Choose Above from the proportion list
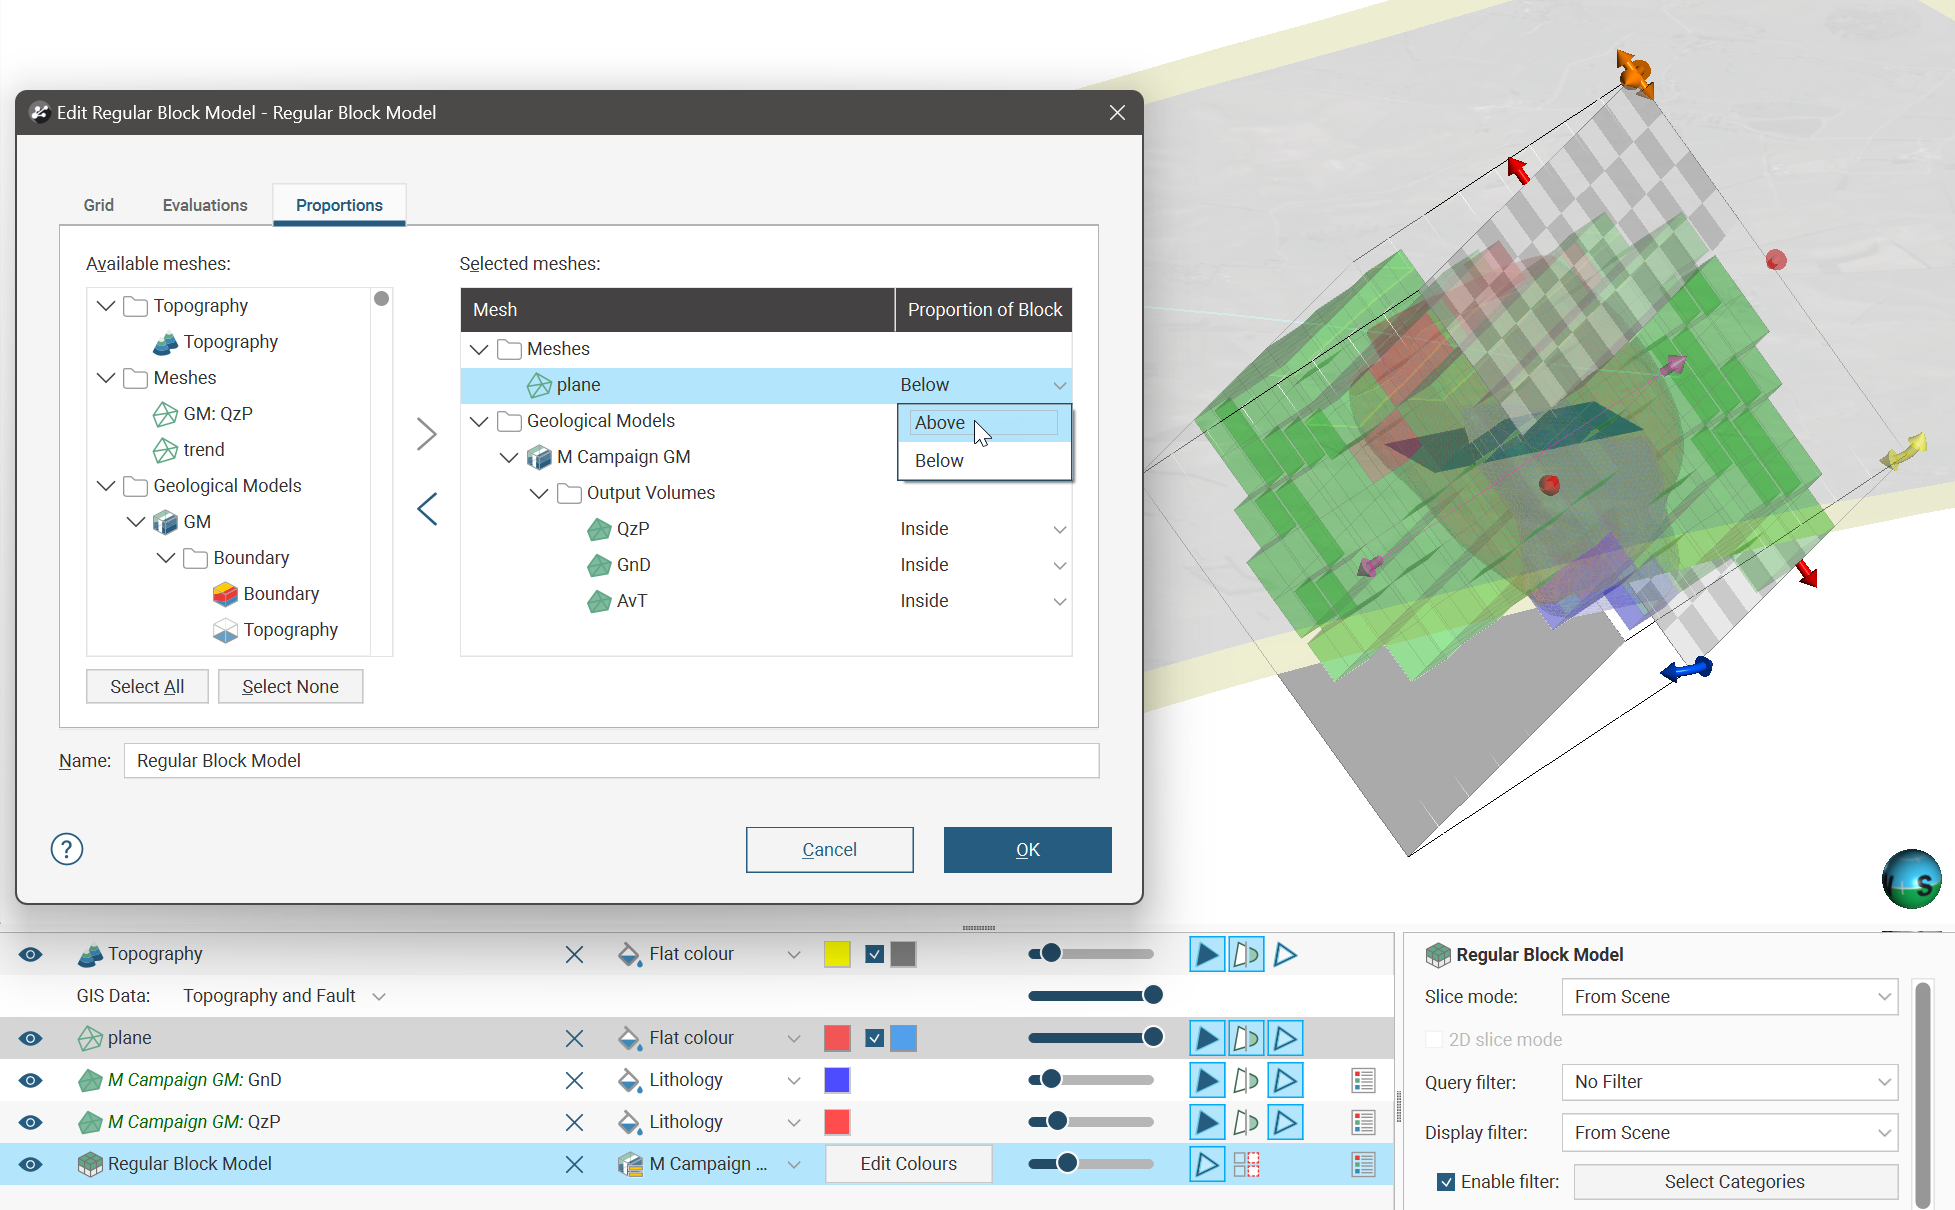 click(x=940, y=423)
